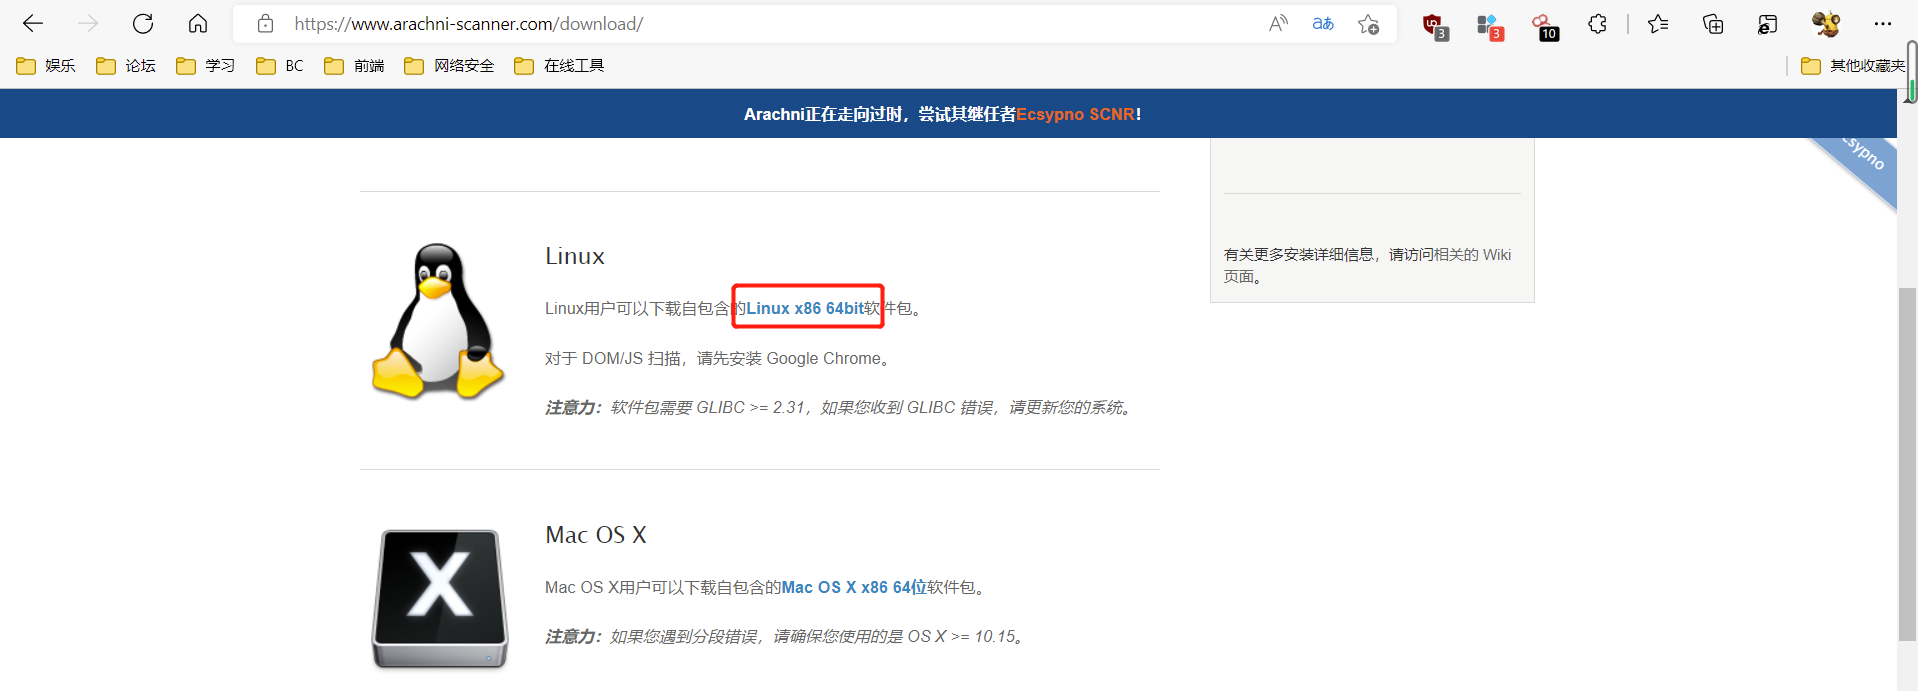Viewport: 1918px width, 691px height.
Task: Open the 论坛 bookmarks folder
Action: [126, 66]
